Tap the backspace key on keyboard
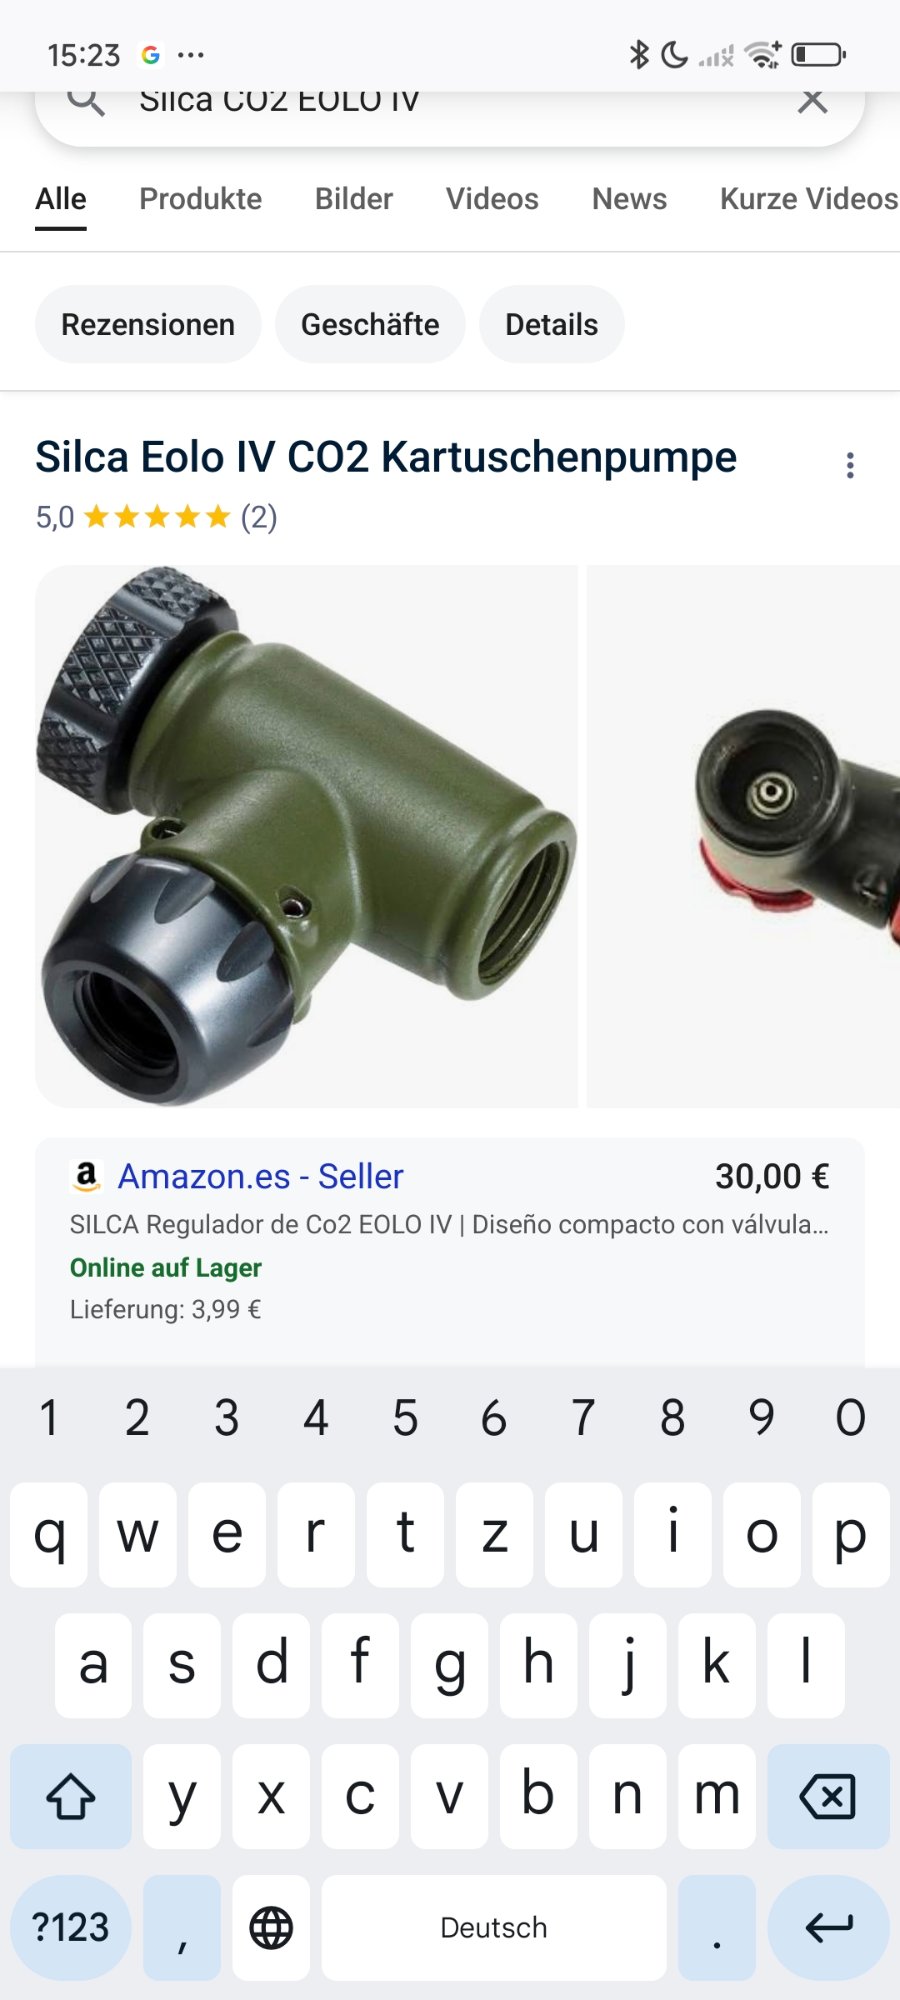Screen dimensions: 900x2000 [828, 1796]
